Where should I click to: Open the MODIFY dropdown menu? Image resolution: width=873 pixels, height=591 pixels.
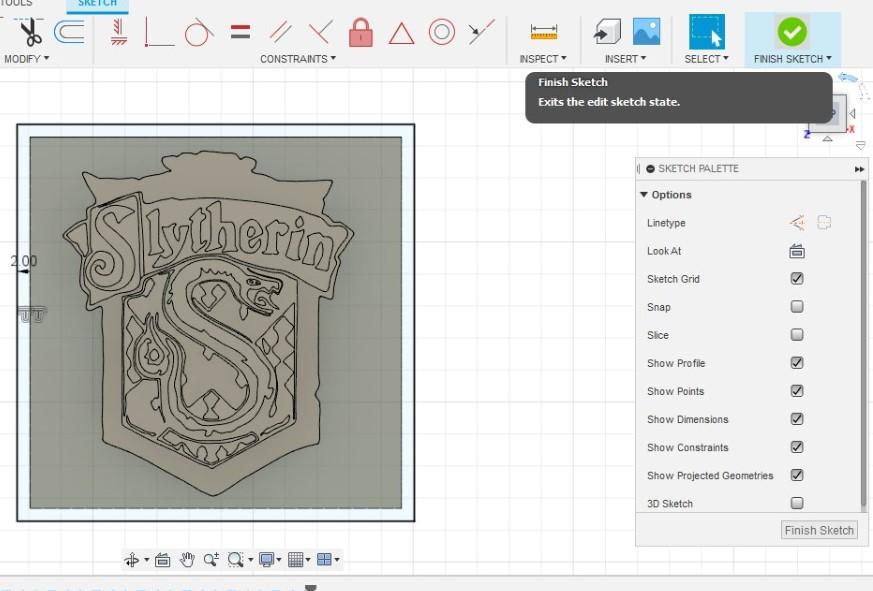(x=26, y=58)
